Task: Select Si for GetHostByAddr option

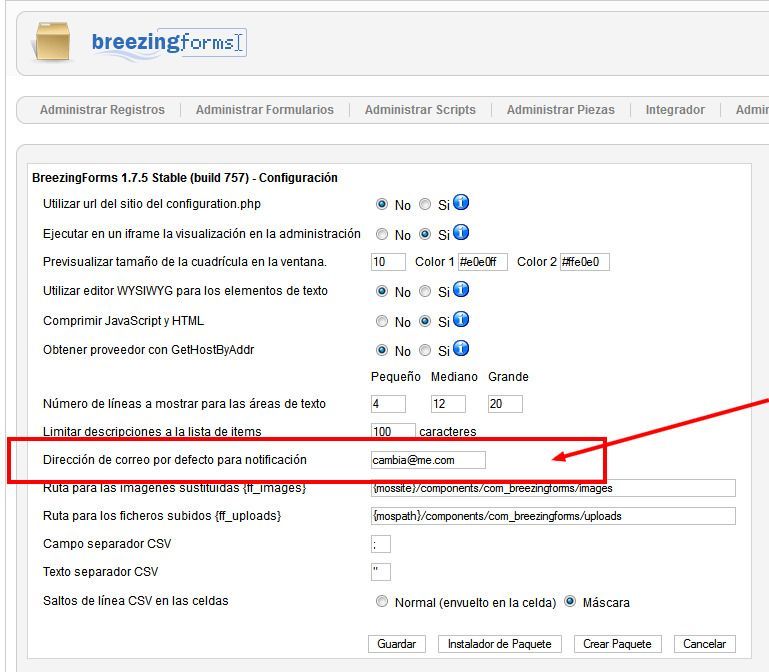Action: pyautogui.click(x=425, y=350)
